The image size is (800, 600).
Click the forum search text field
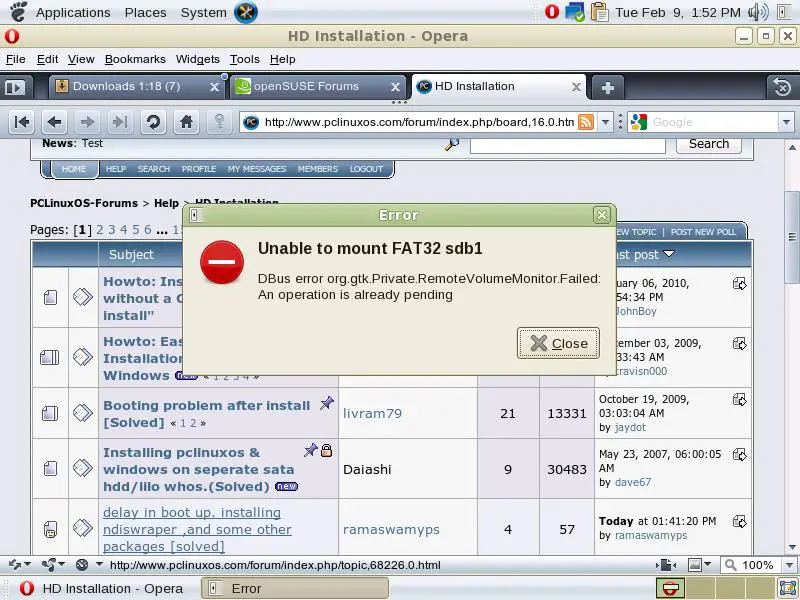[x=567, y=145]
